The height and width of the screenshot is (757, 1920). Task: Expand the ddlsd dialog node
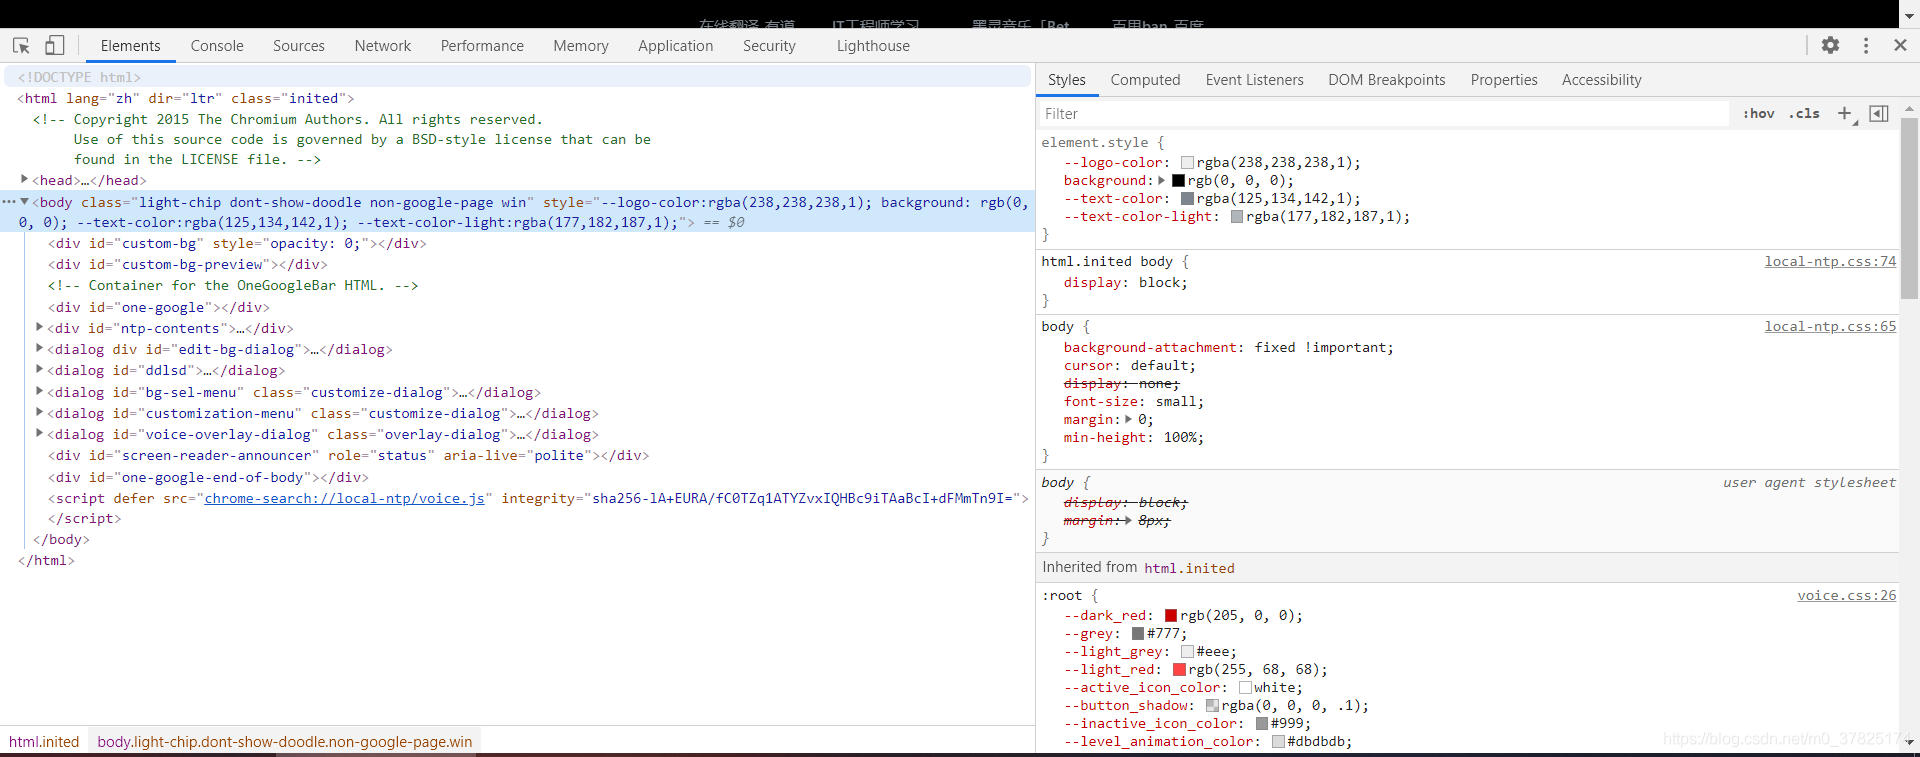point(40,369)
